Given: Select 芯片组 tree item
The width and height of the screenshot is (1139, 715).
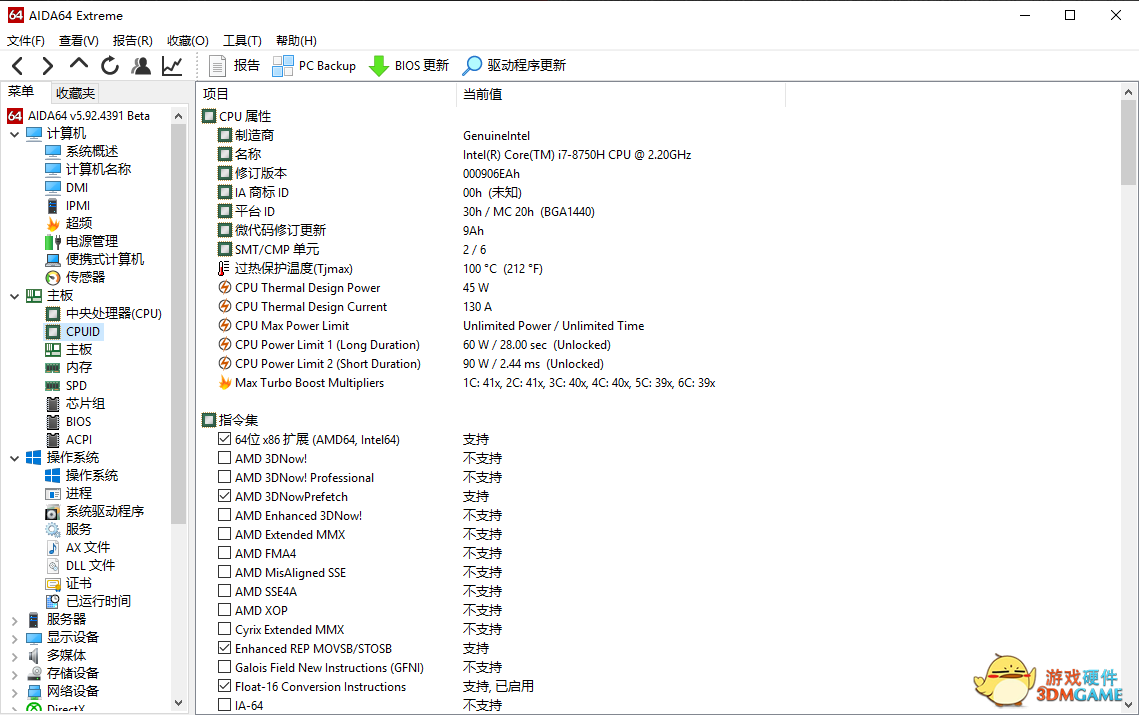Looking at the screenshot, I should point(85,403).
